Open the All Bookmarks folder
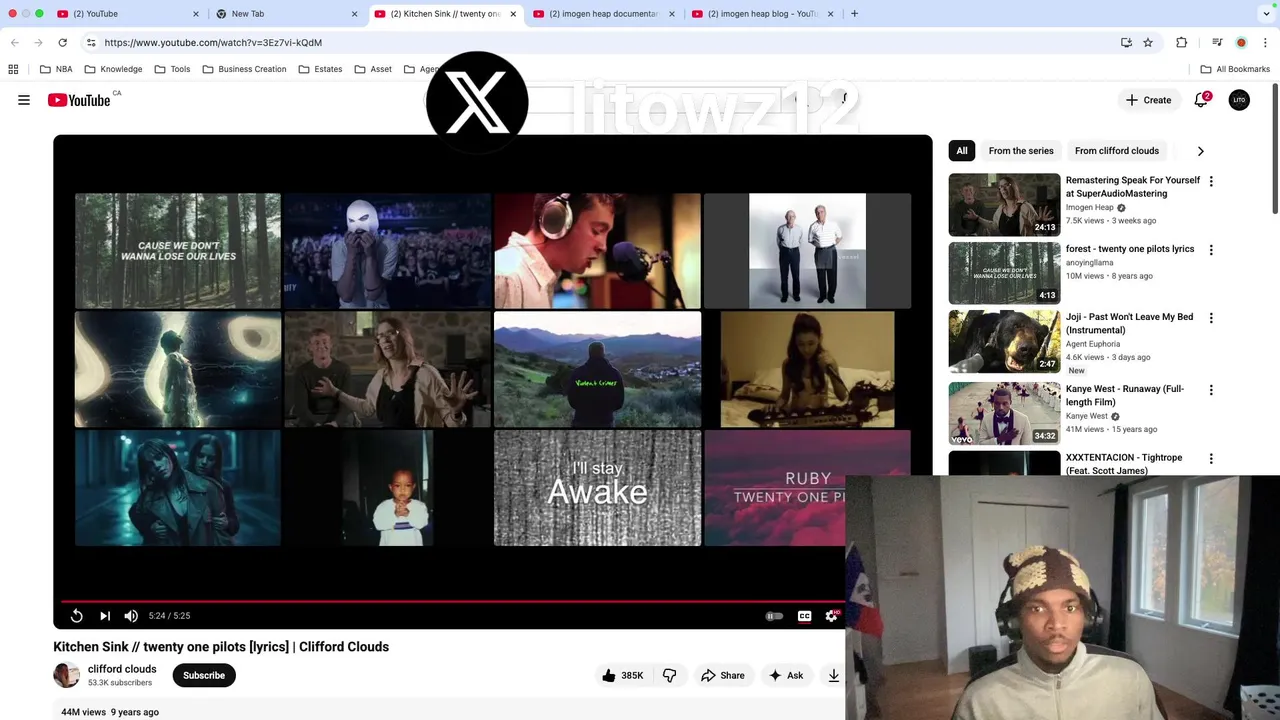1280x720 pixels. [1234, 69]
